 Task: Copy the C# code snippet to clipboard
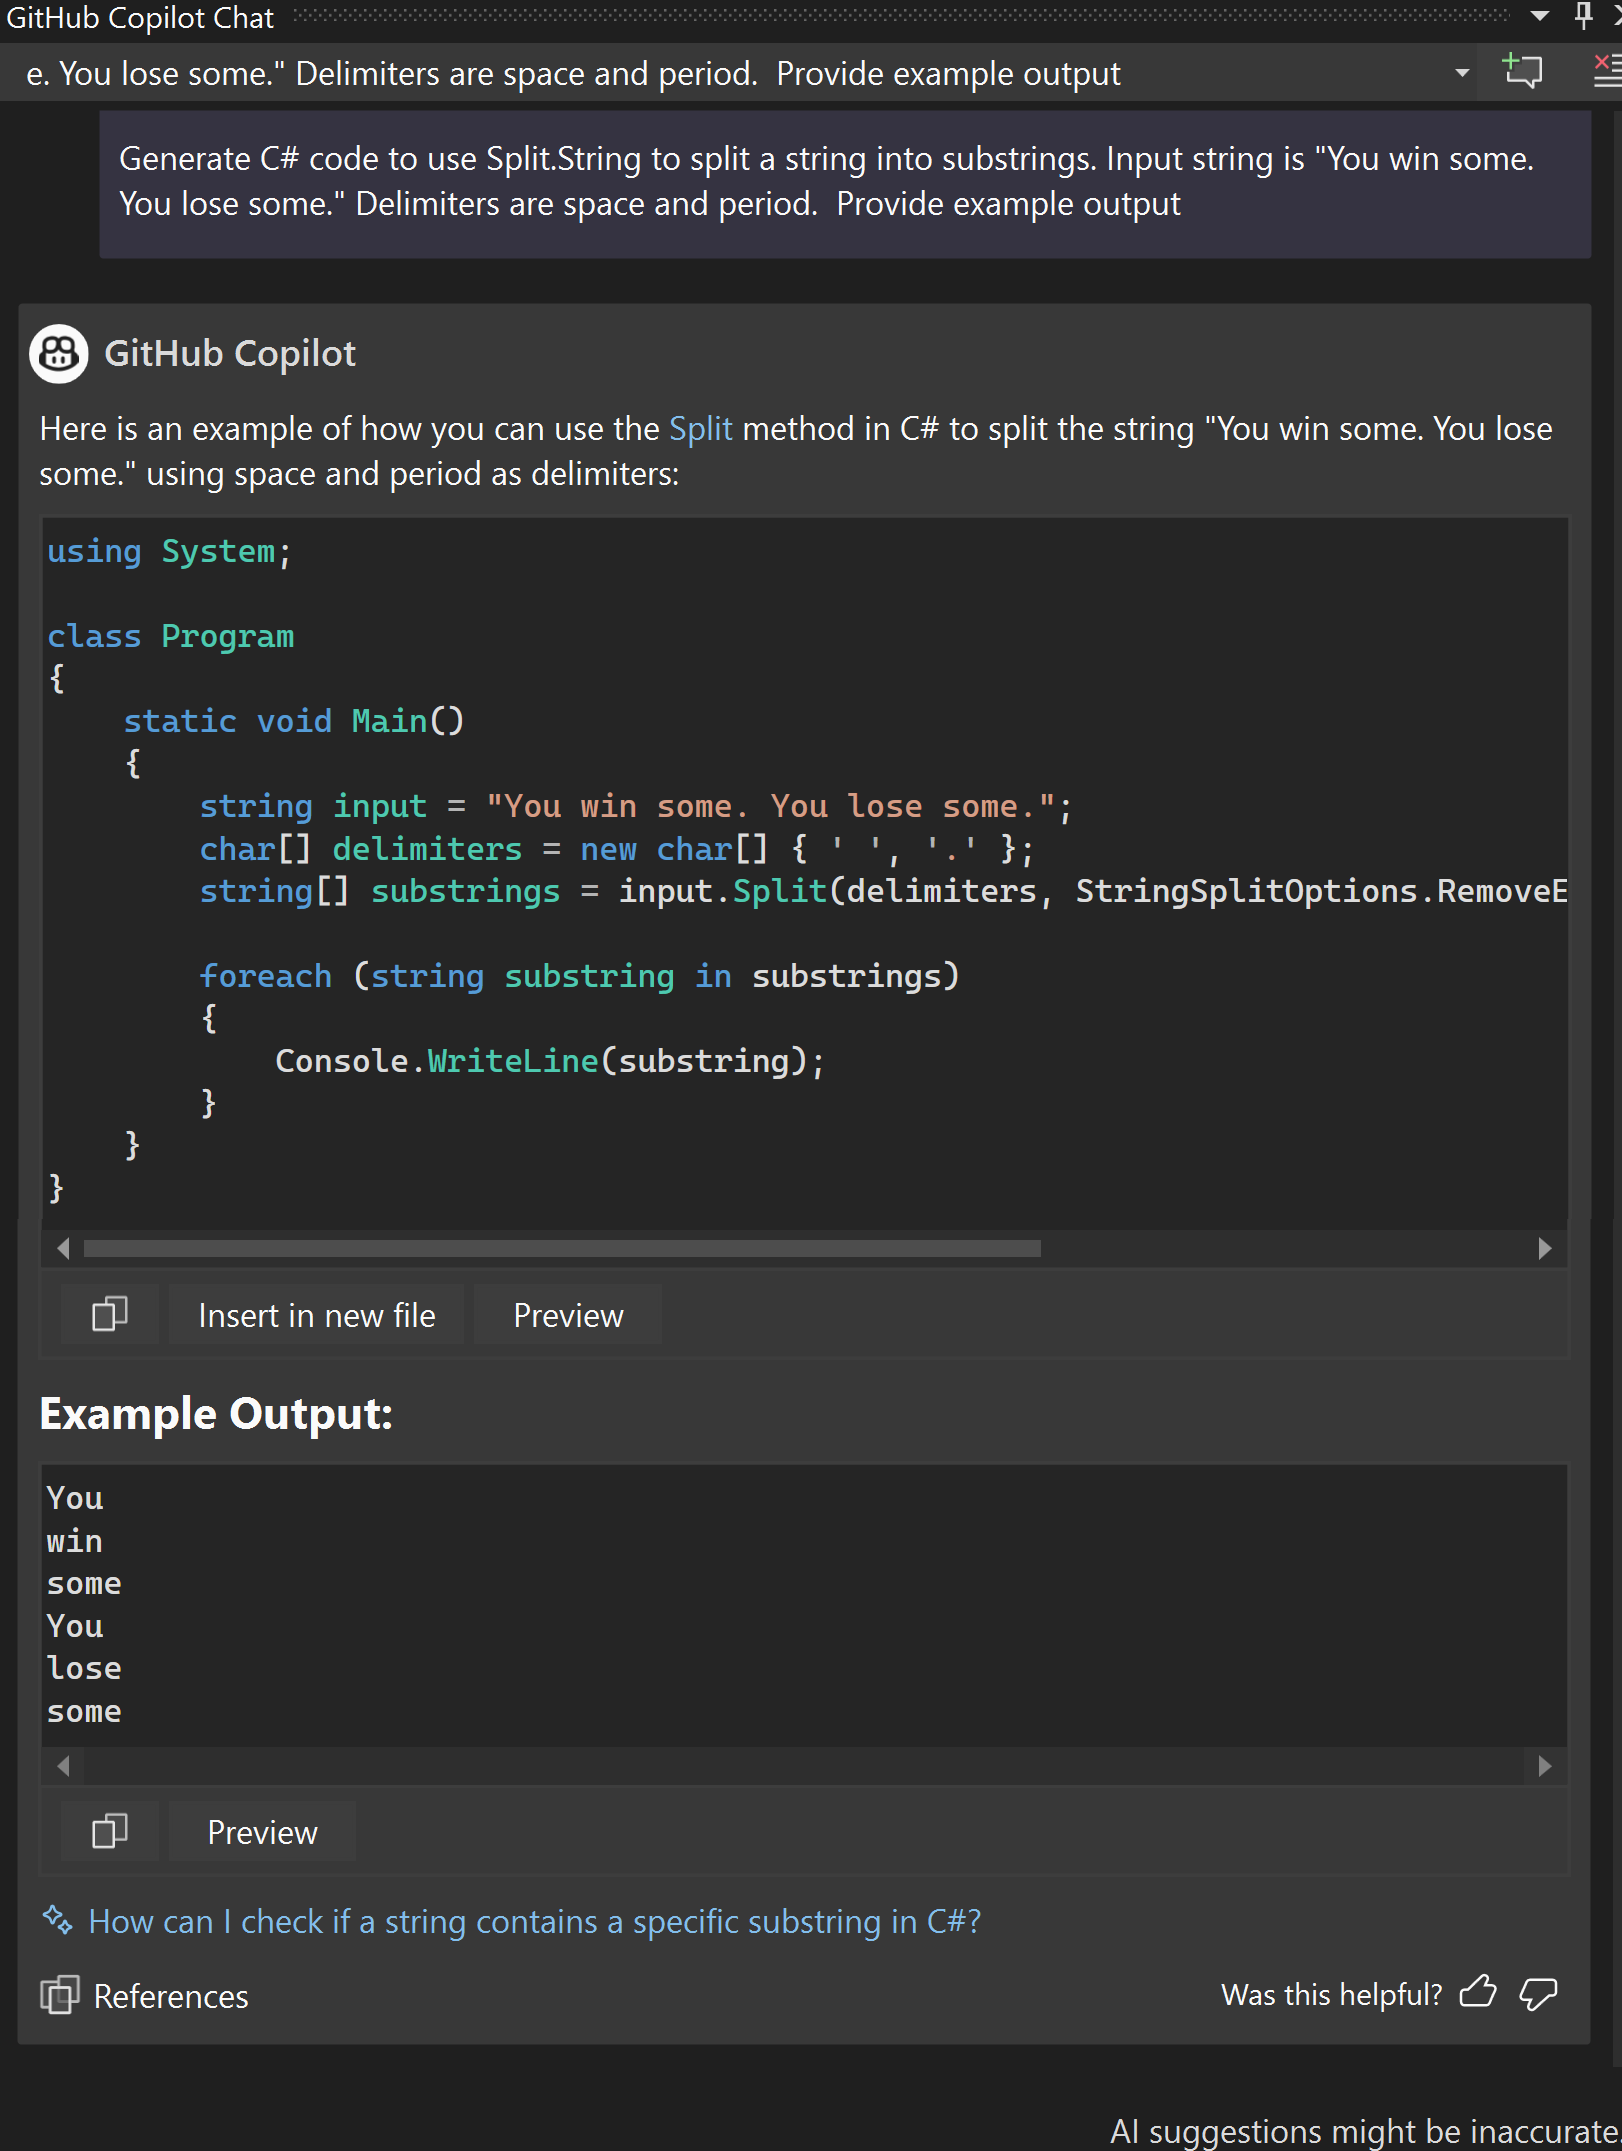coord(108,1314)
